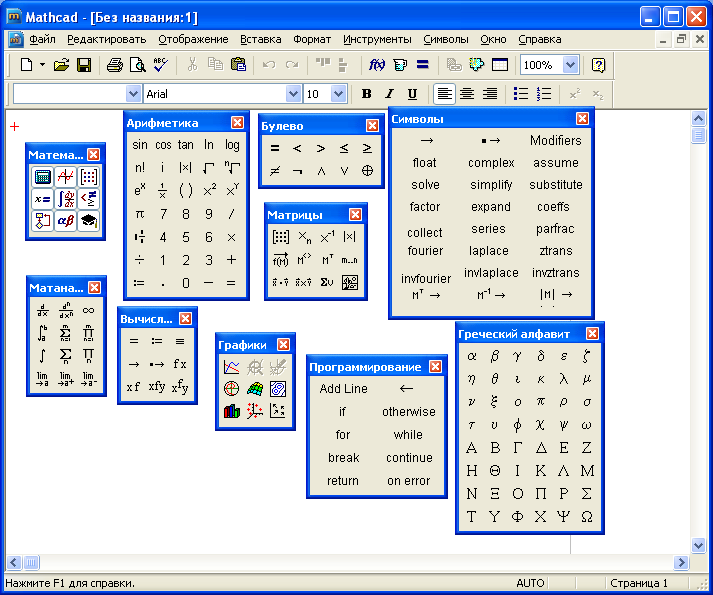
Task: Insert polar plot from Graphs palette
Action: tap(232, 389)
